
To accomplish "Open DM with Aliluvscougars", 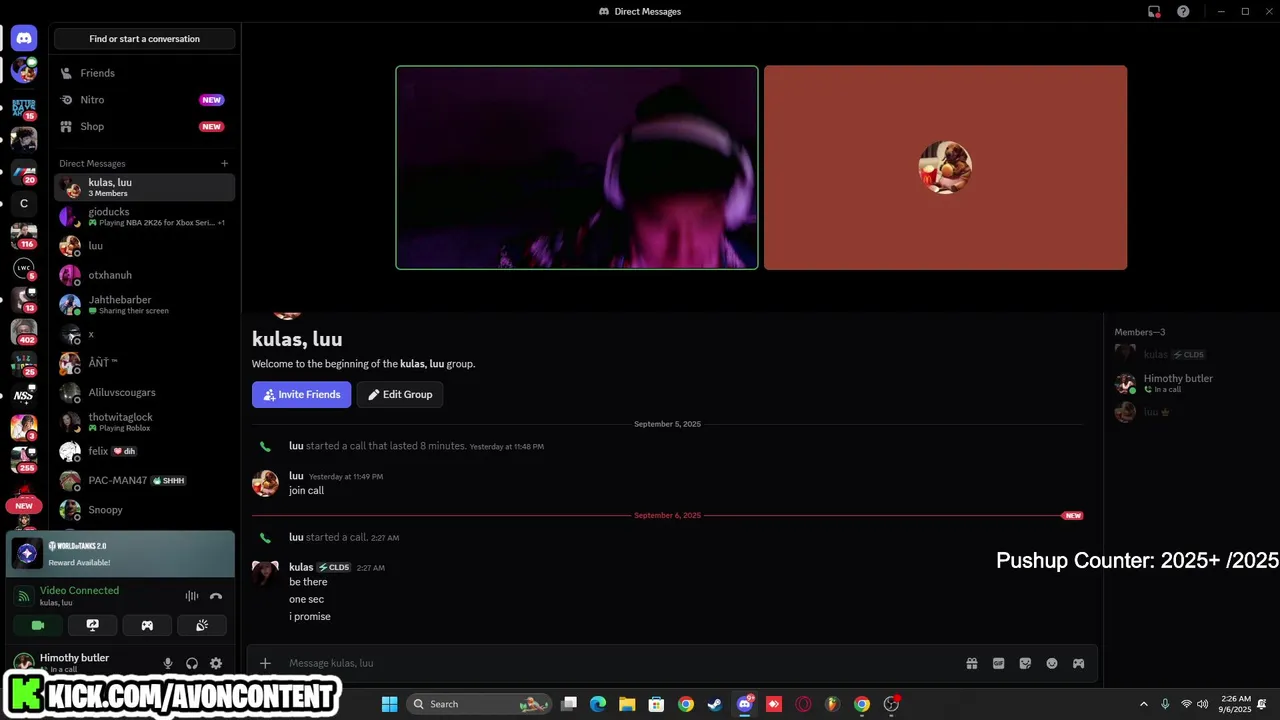I will (144, 392).
